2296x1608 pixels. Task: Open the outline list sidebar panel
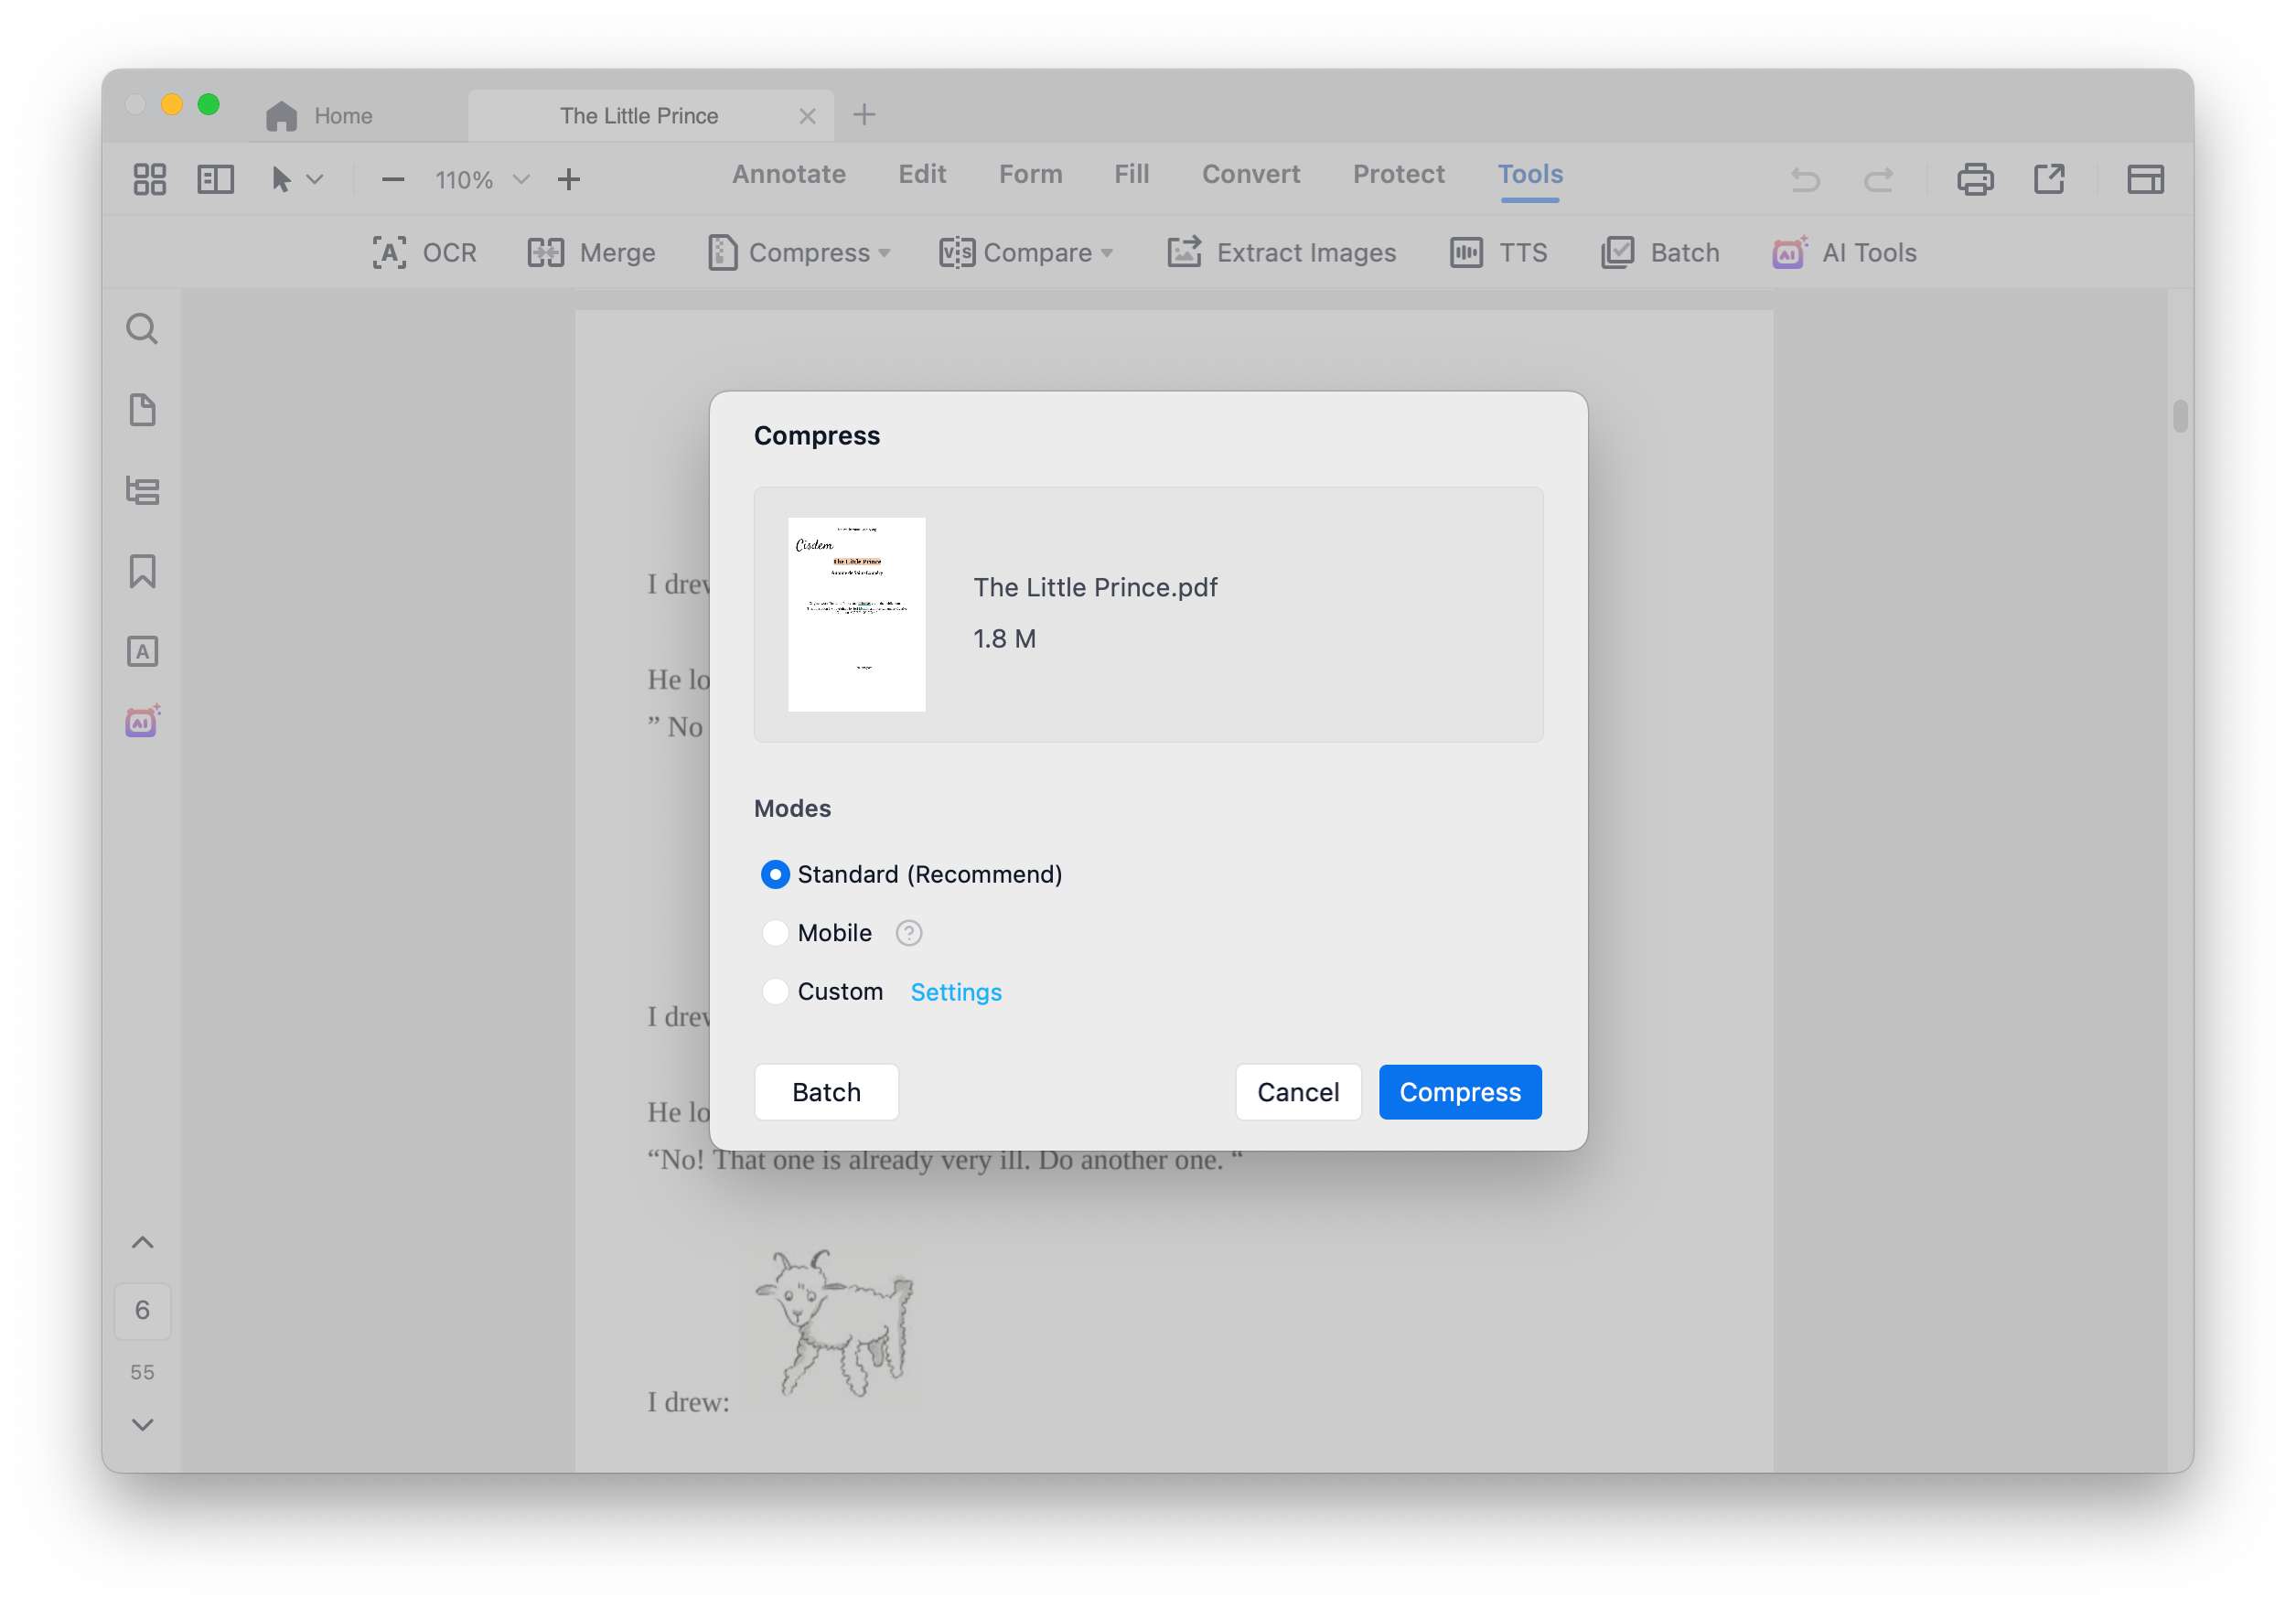point(142,490)
